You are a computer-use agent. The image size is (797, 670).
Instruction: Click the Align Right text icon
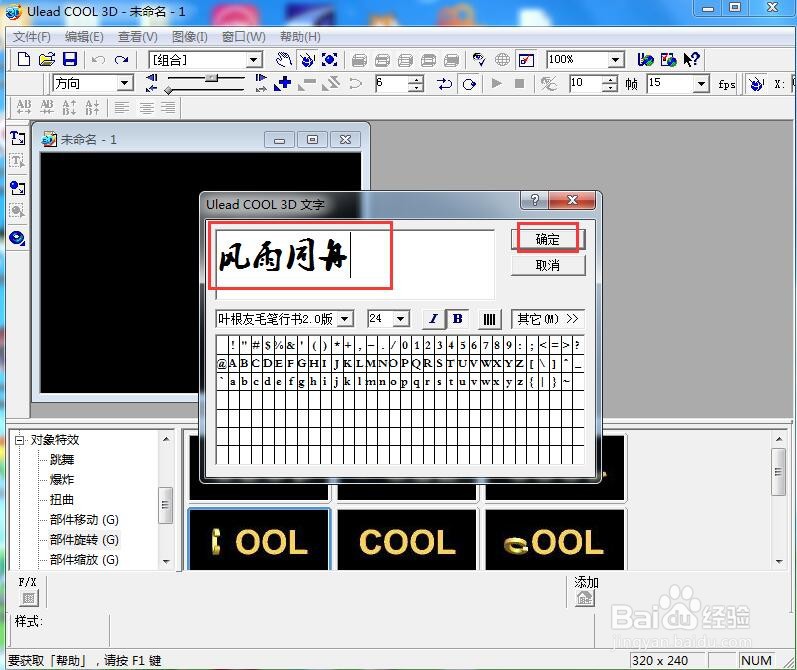[x=168, y=107]
